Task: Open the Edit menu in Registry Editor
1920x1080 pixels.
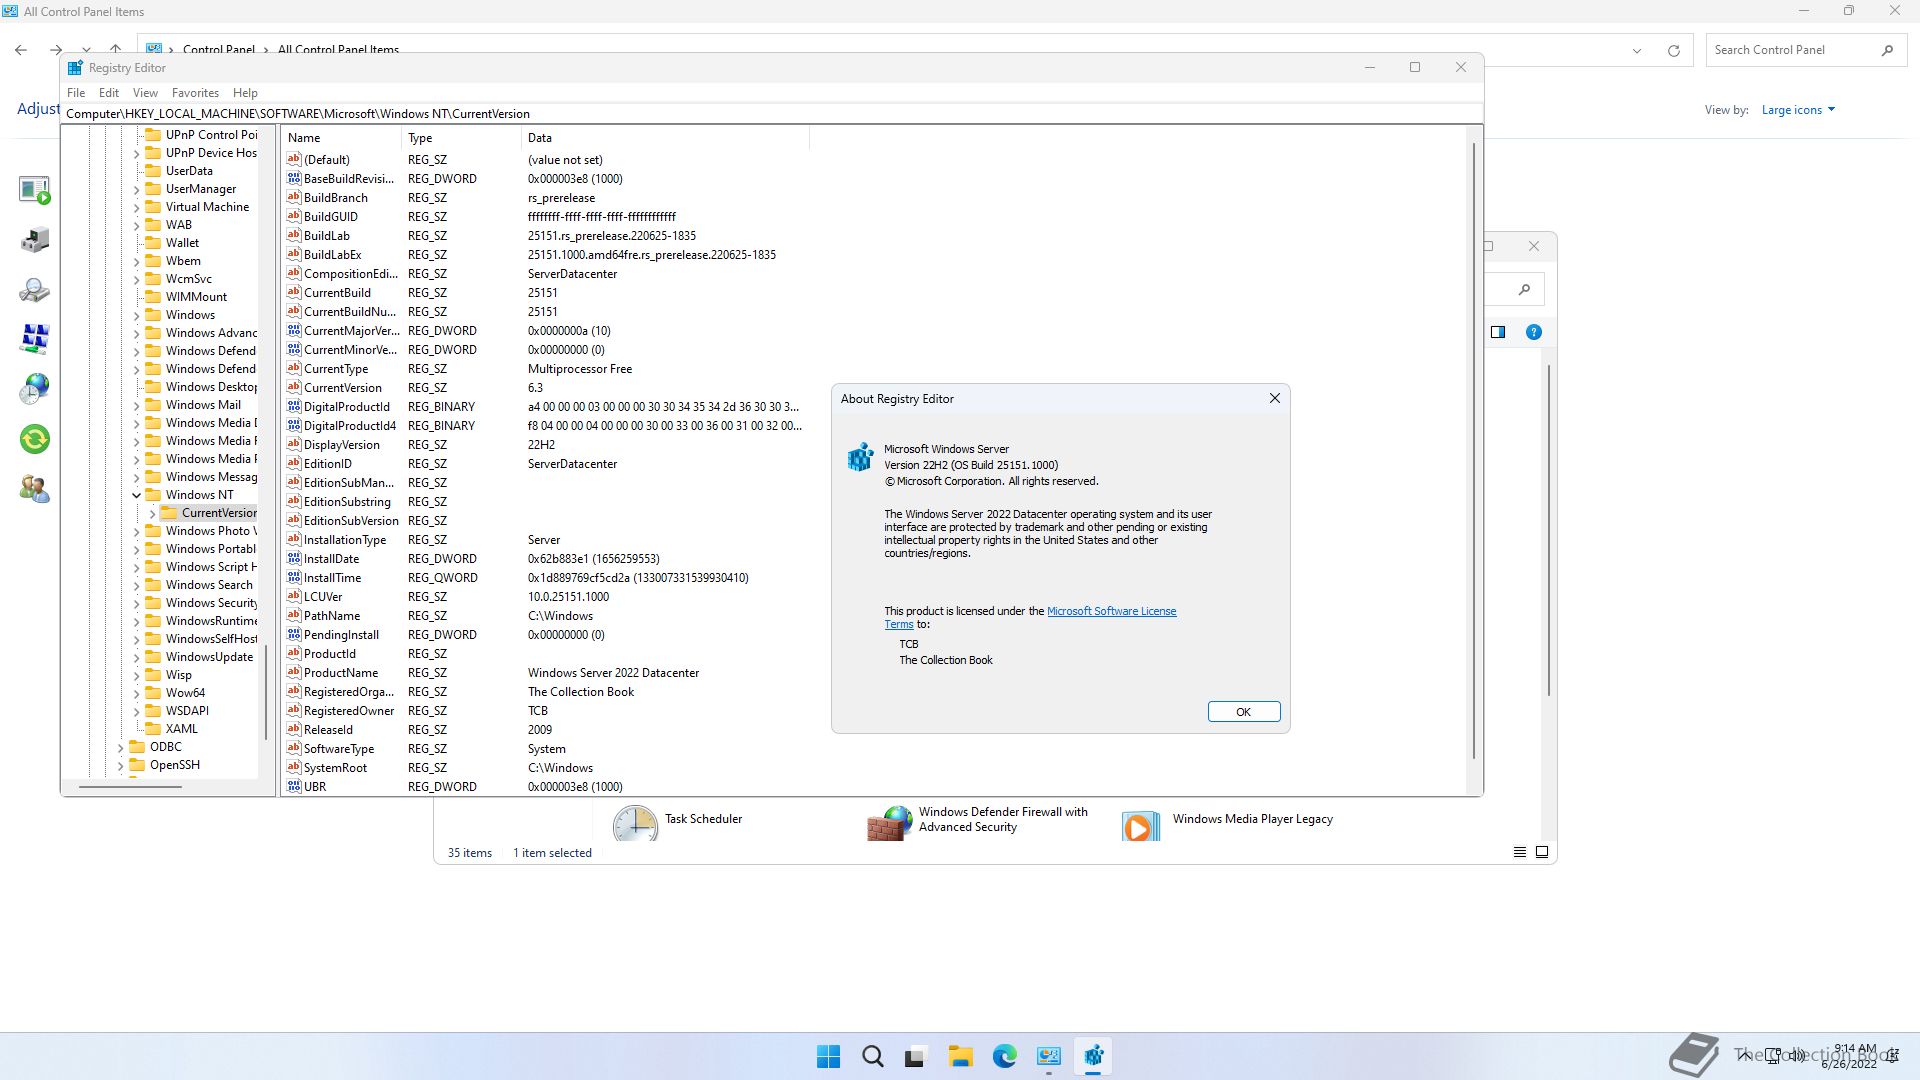Action: tap(109, 92)
